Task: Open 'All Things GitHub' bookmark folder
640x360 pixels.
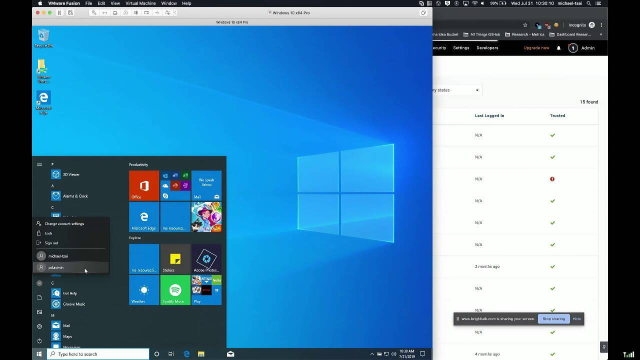Action: (482, 35)
